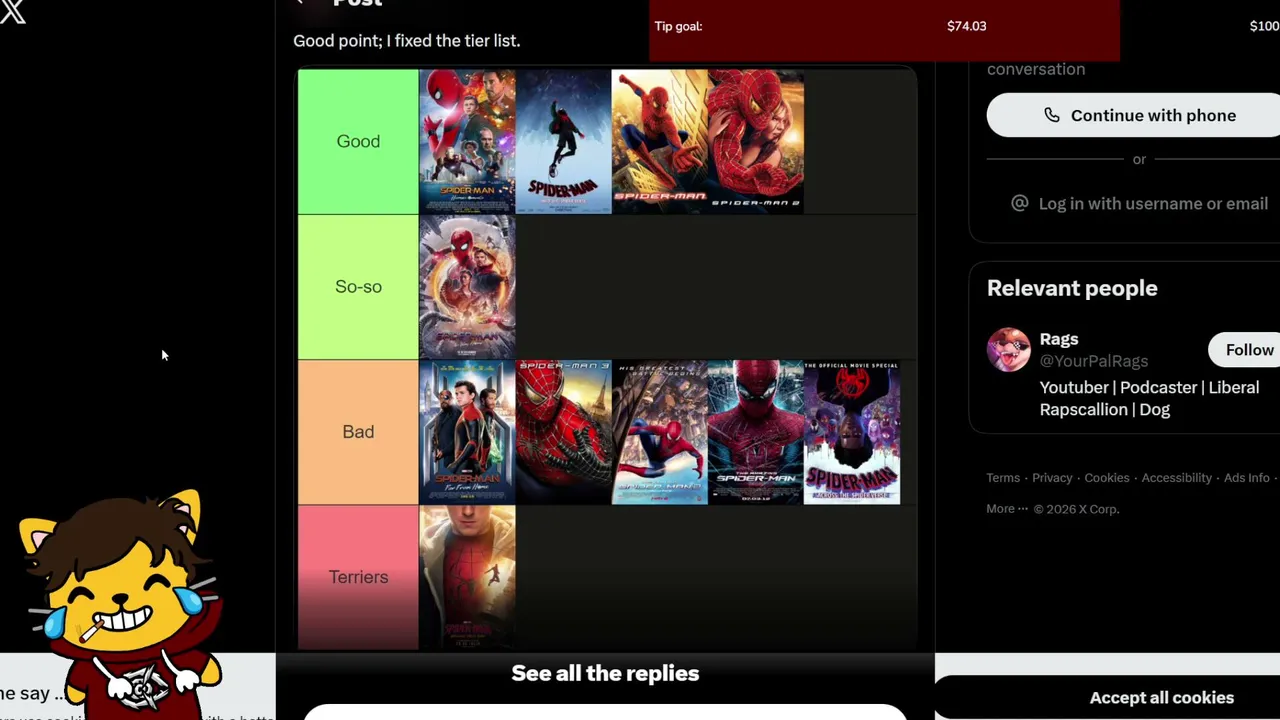Click the orange Bad tier label
Viewport: 1280px width, 720px height.
pos(358,432)
